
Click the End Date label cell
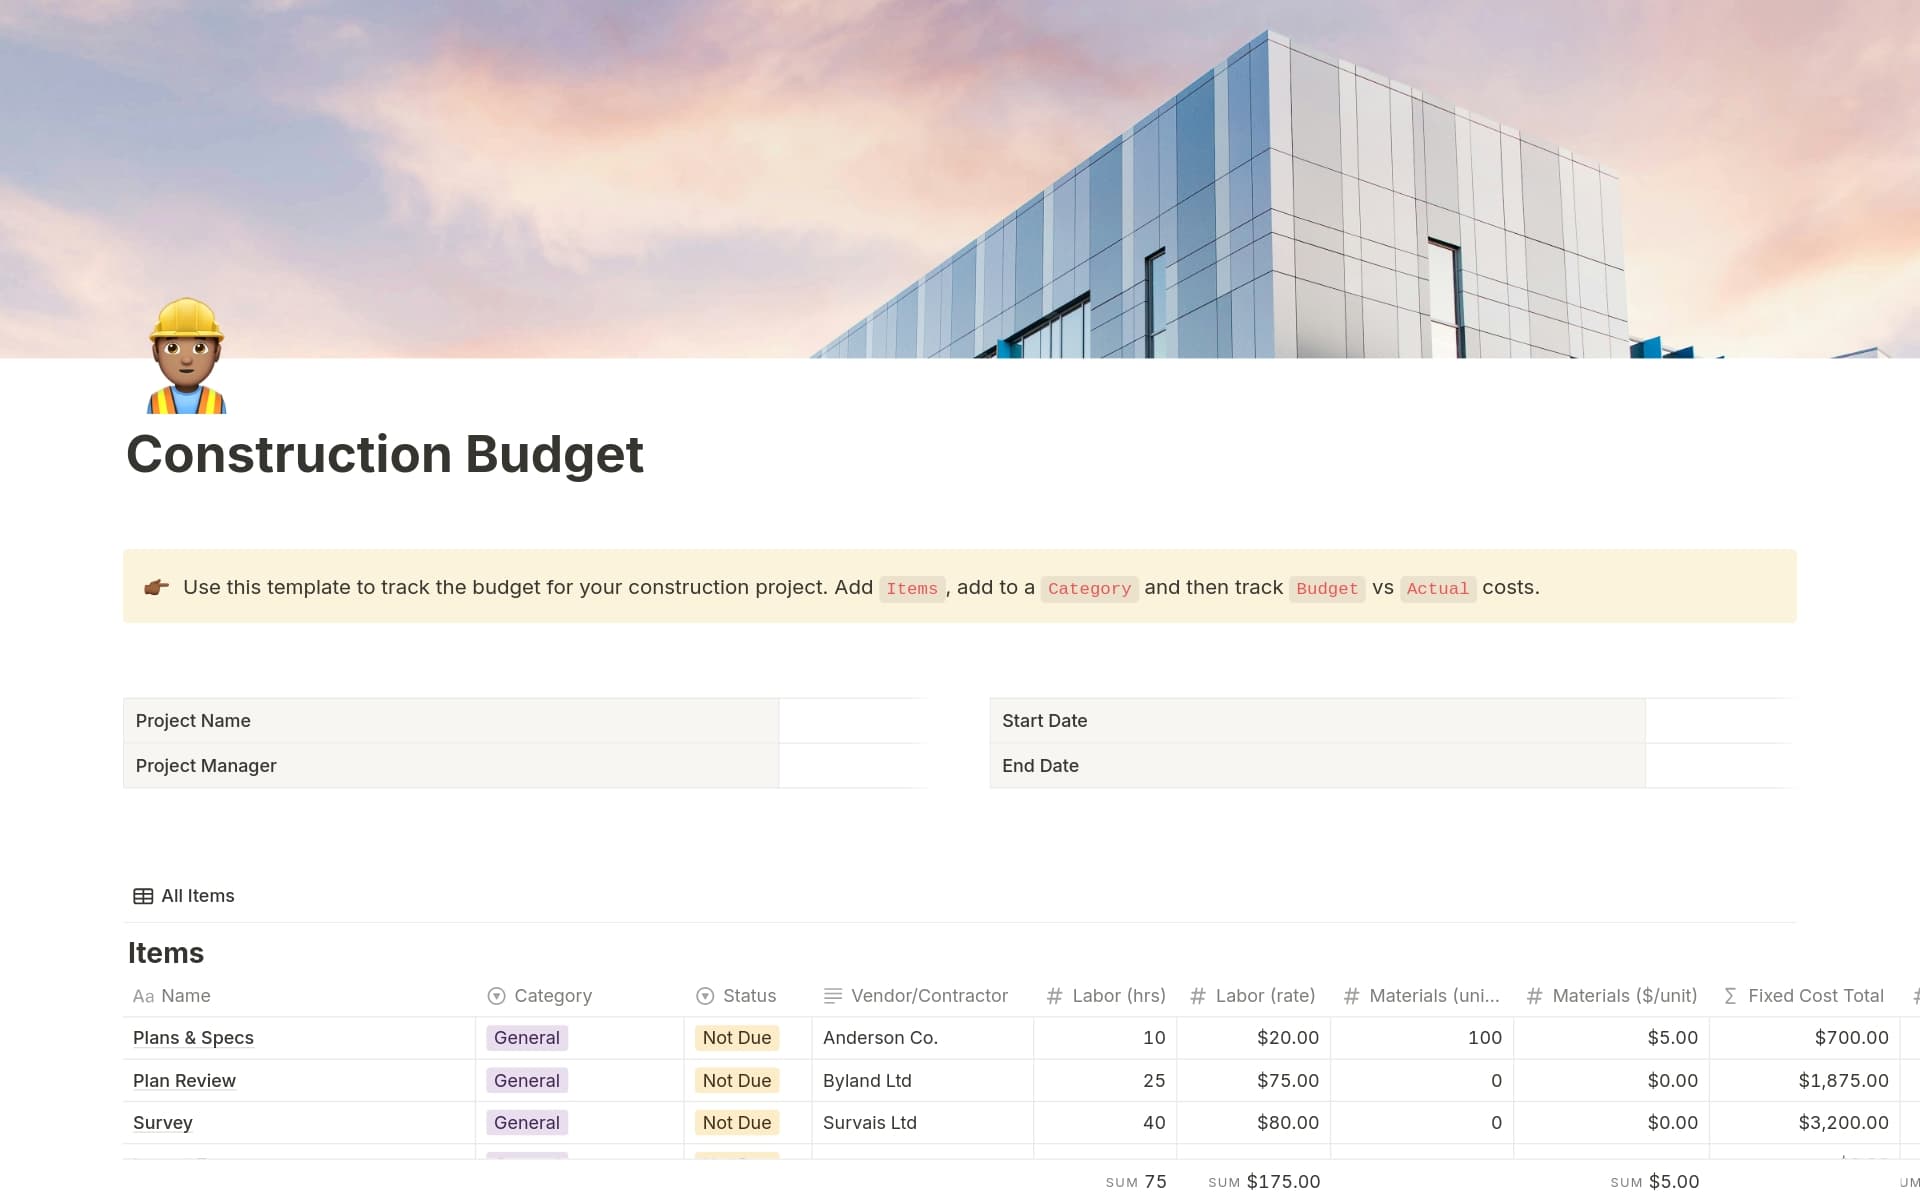click(1318, 766)
